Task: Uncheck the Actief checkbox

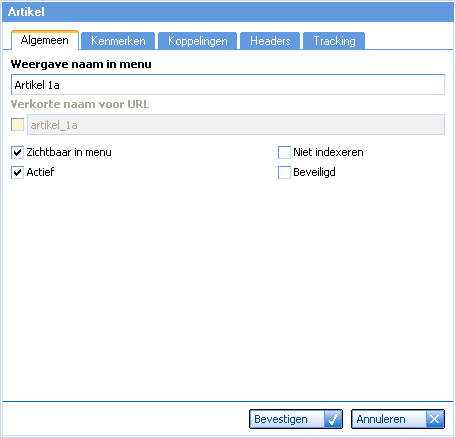Action: [17, 172]
